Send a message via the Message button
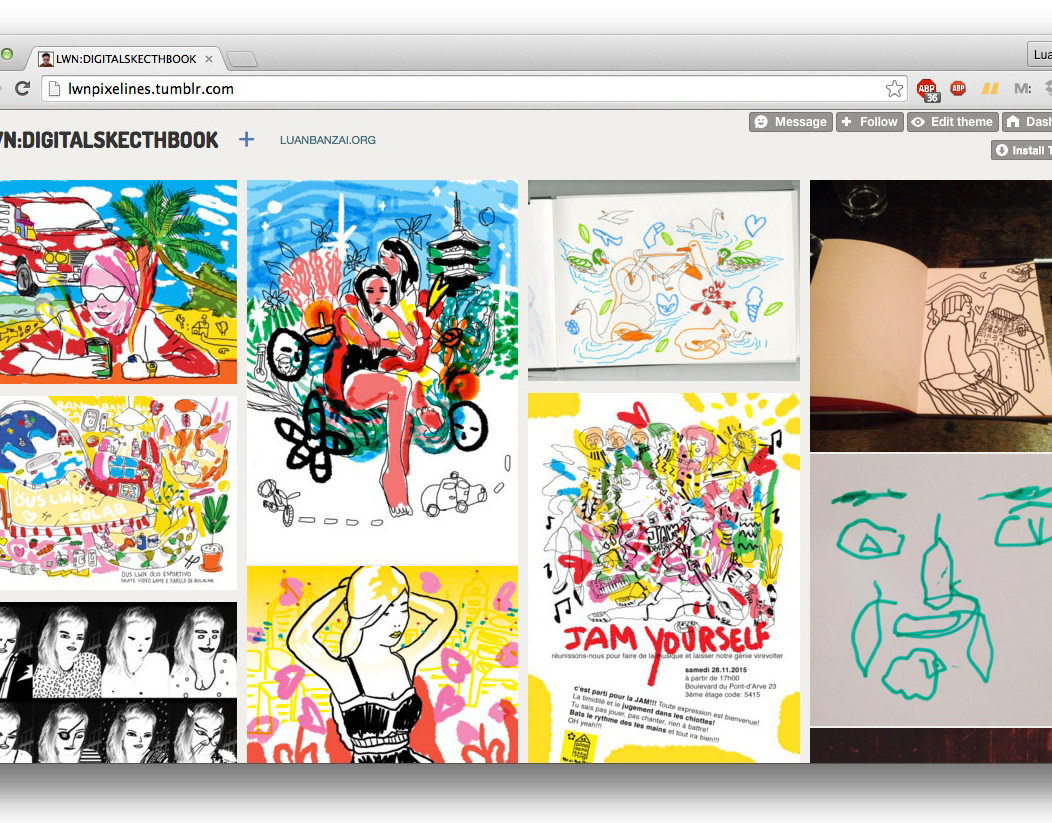 pyautogui.click(x=791, y=121)
